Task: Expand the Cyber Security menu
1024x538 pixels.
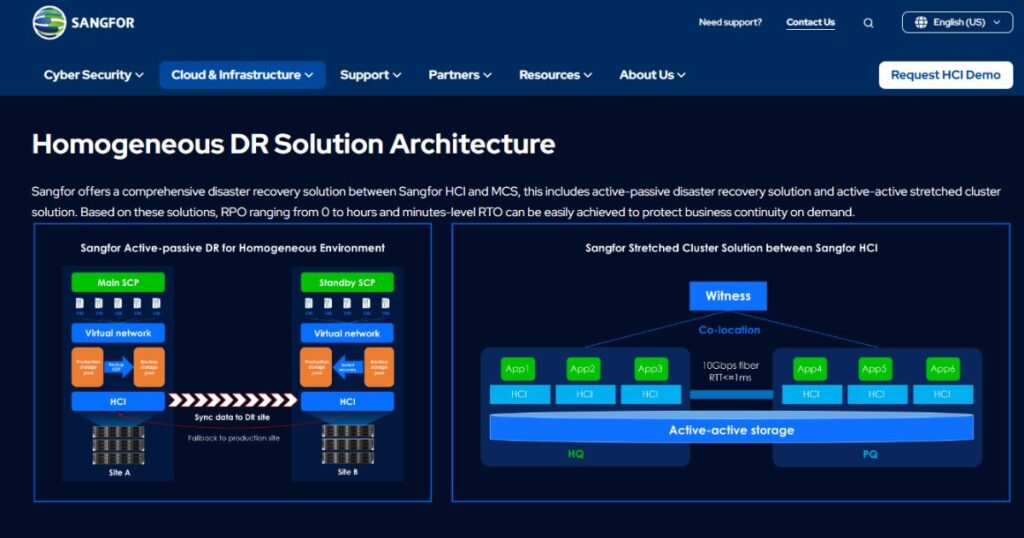Action: coord(93,75)
